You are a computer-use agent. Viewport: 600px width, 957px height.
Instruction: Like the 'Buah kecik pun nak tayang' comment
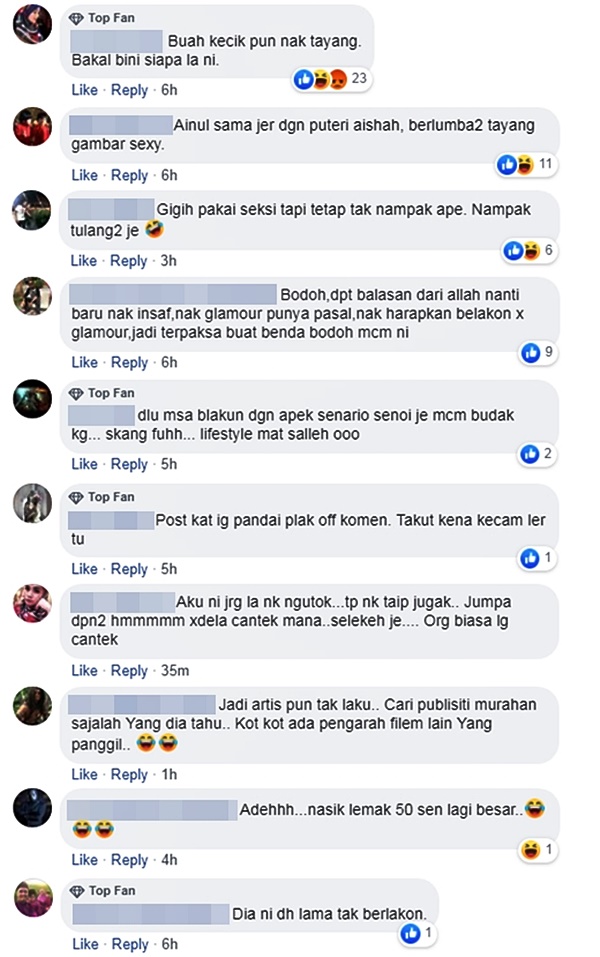coord(84,90)
